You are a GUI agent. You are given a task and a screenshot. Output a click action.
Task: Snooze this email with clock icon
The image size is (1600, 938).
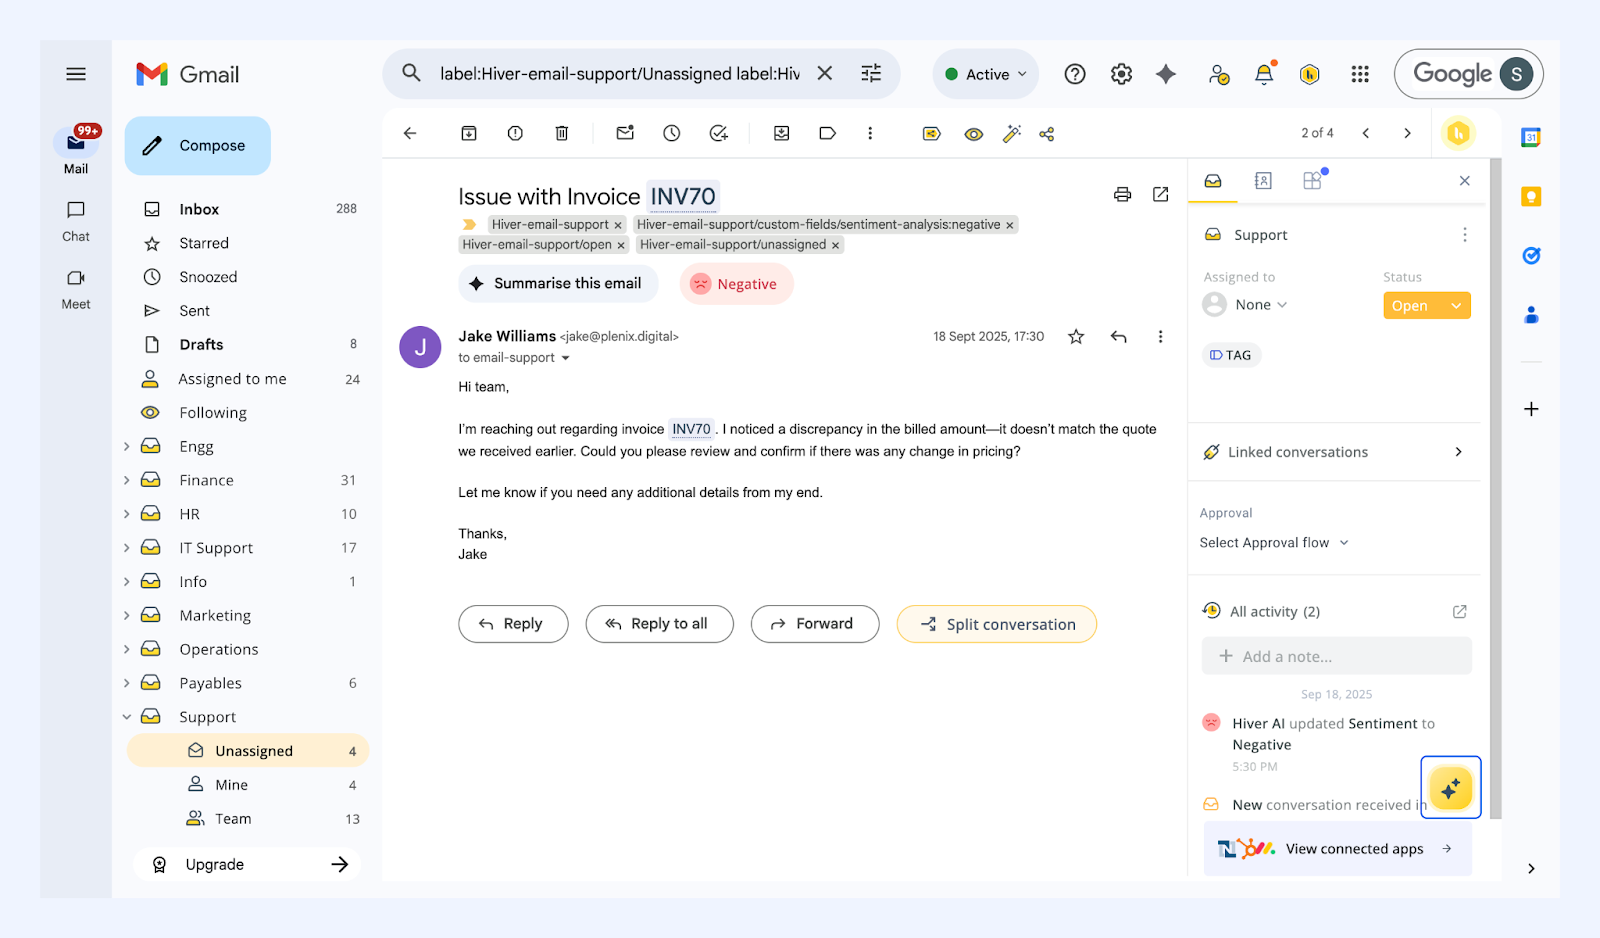click(672, 133)
